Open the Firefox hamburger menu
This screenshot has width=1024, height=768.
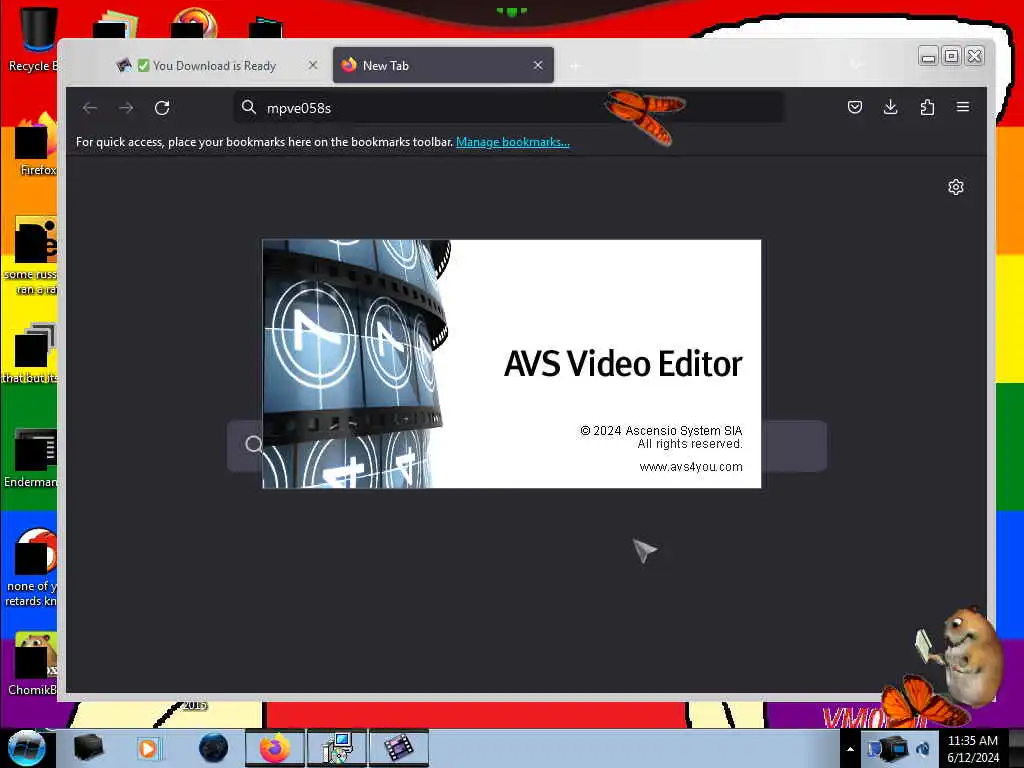point(963,107)
